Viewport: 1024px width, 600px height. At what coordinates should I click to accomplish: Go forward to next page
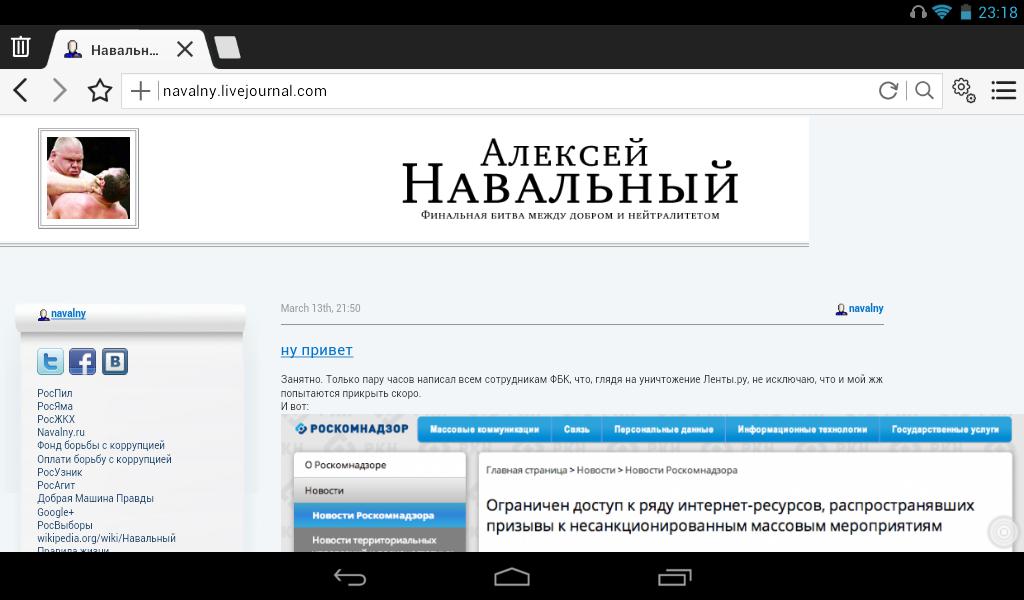pos(59,90)
